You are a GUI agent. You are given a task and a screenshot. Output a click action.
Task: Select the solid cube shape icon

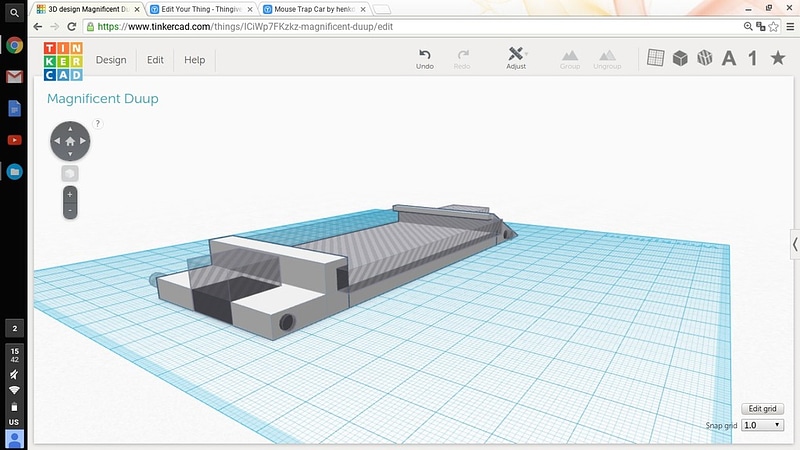680,58
